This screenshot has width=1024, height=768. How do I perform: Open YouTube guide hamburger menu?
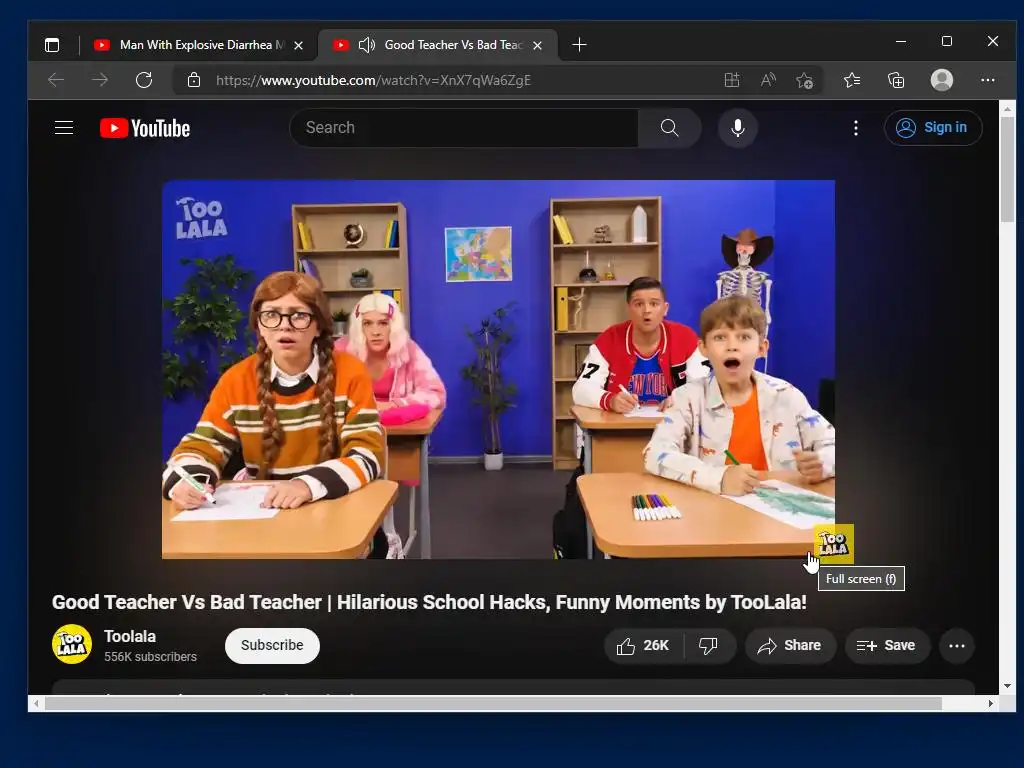(64, 127)
